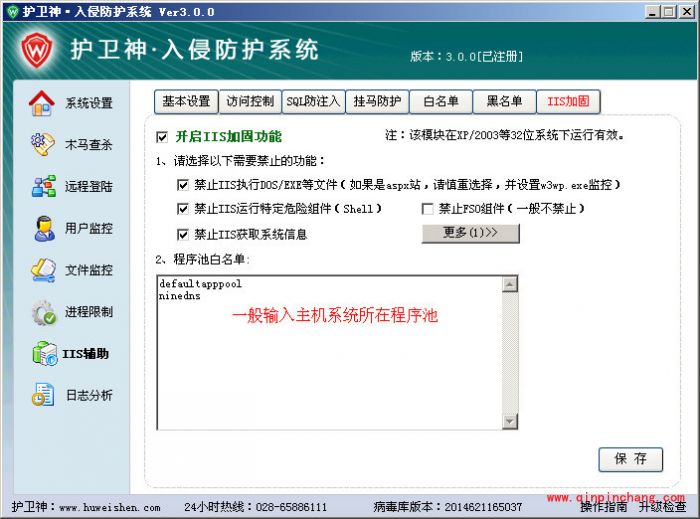Switch to the 黑名单 tab
Image resolution: width=700 pixels, height=519 pixels.
pyautogui.click(x=504, y=101)
